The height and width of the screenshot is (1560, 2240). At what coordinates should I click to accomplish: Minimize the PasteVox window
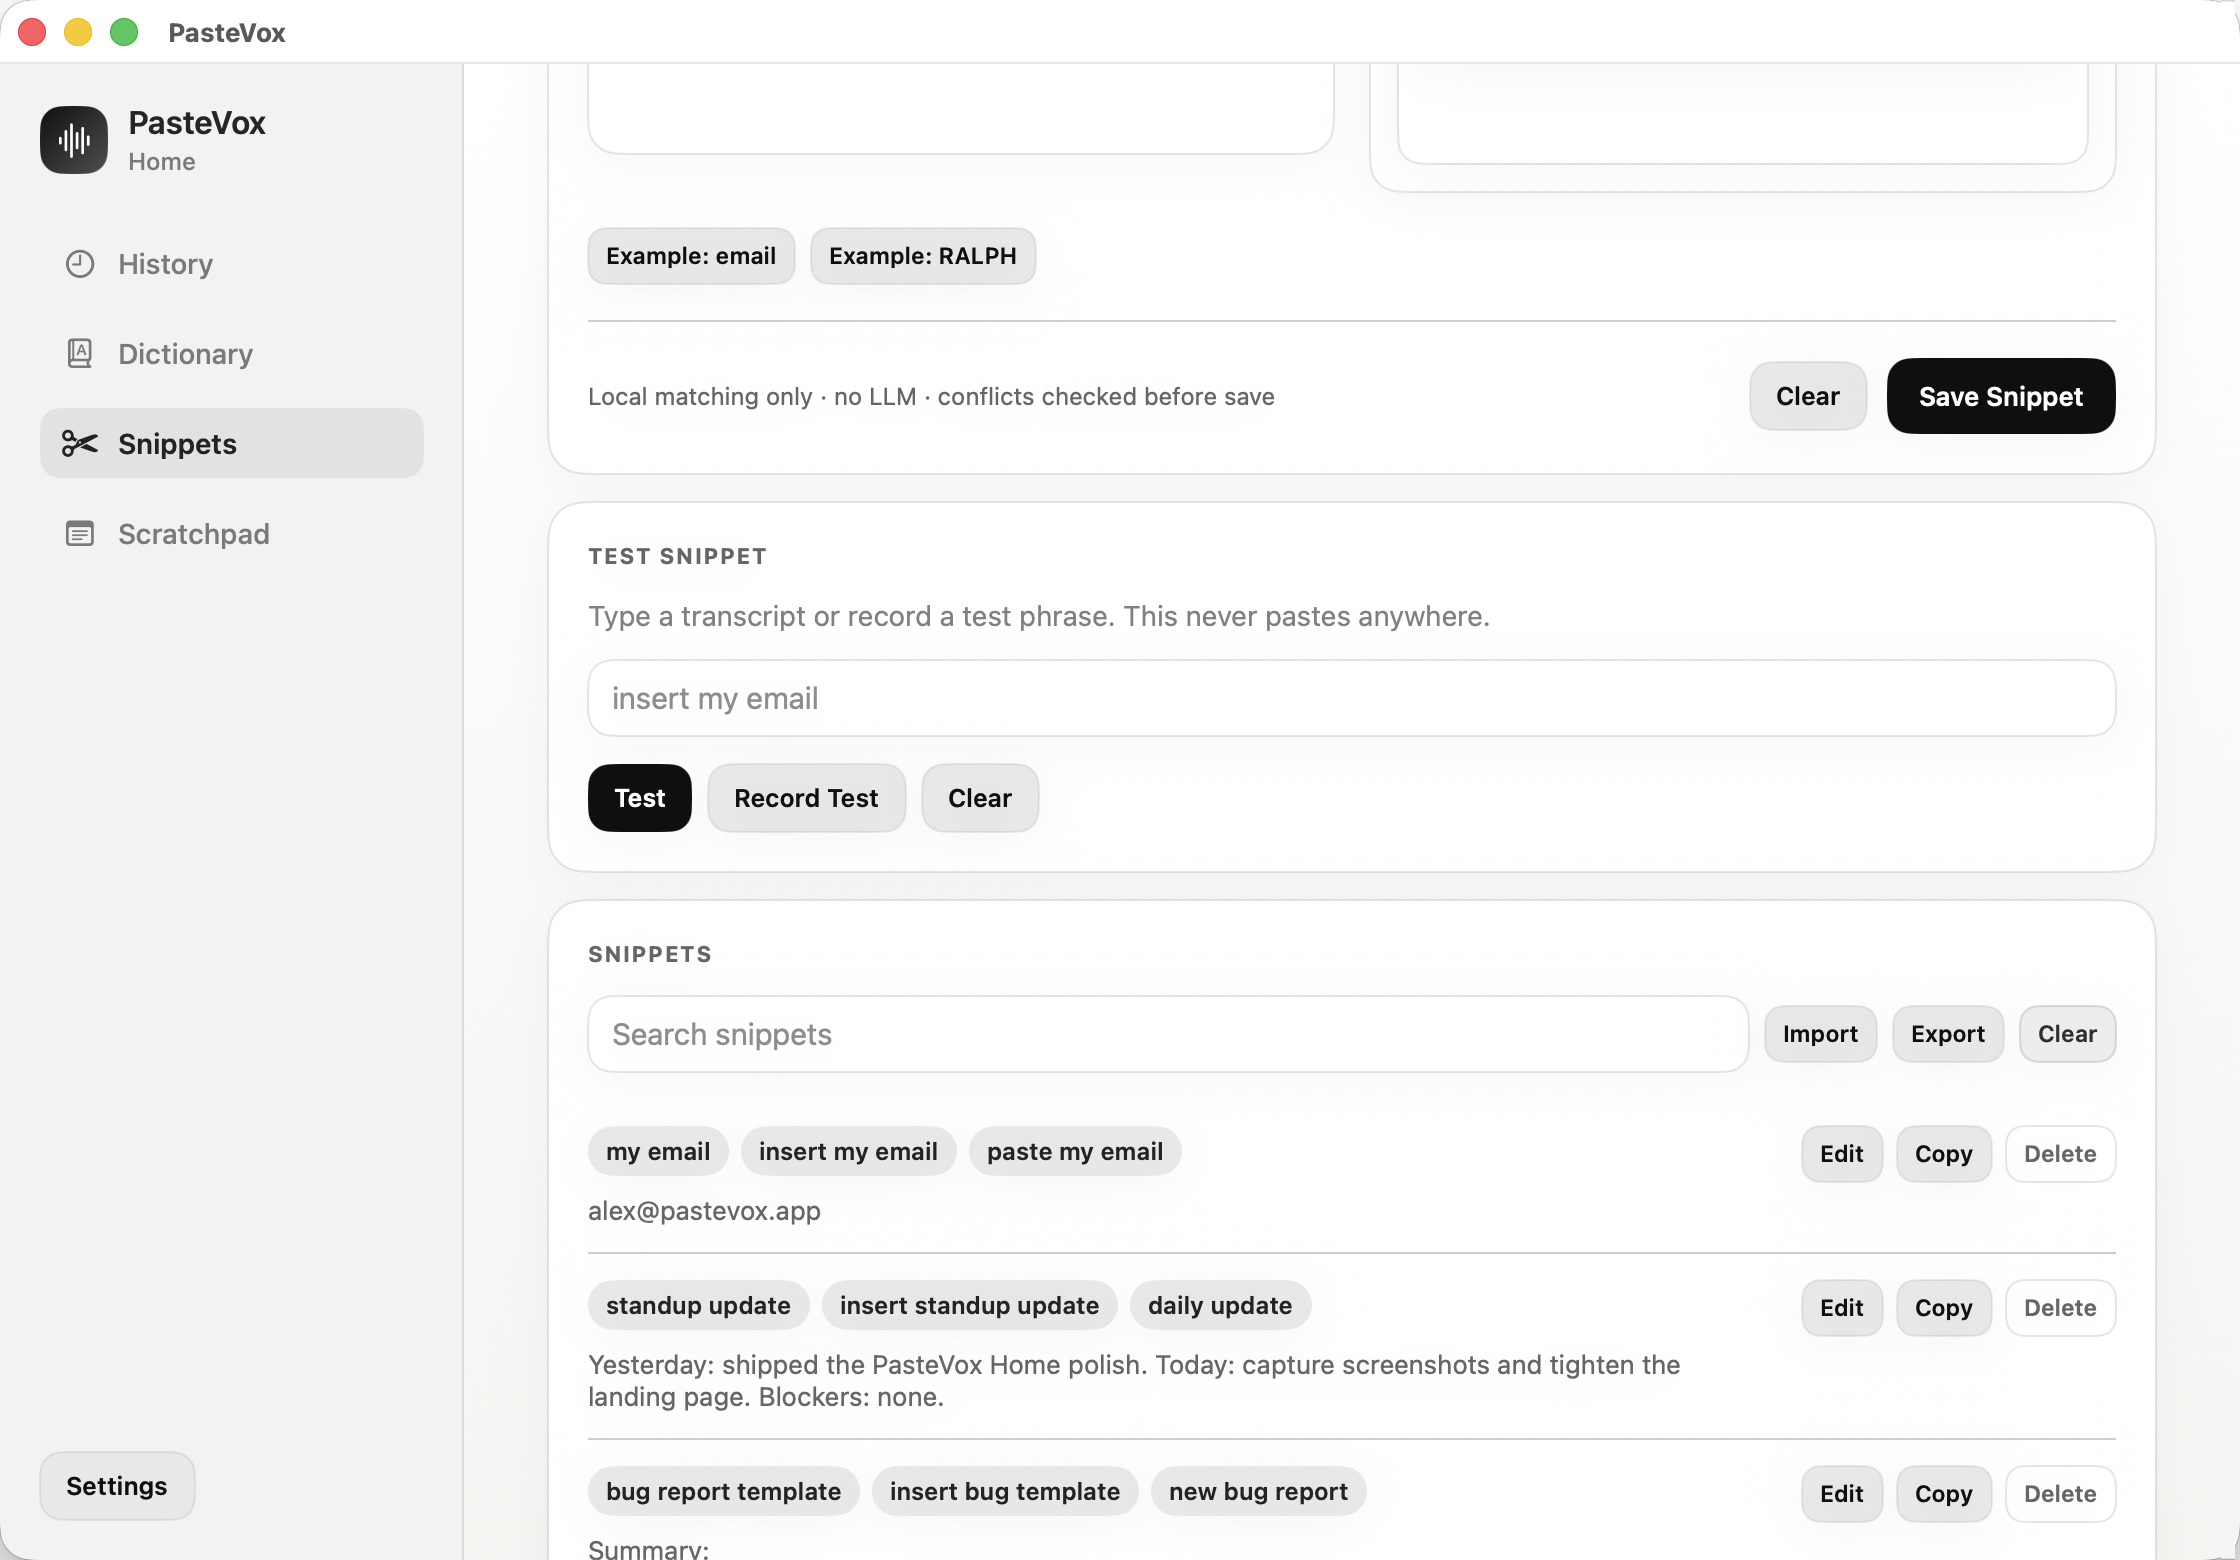[x=78, y=32]
